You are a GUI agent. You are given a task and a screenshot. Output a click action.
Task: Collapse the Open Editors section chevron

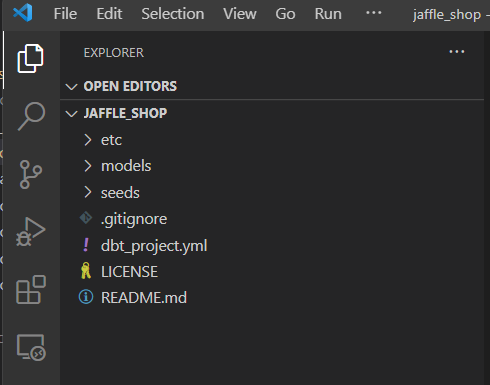[x=71, y=87]
